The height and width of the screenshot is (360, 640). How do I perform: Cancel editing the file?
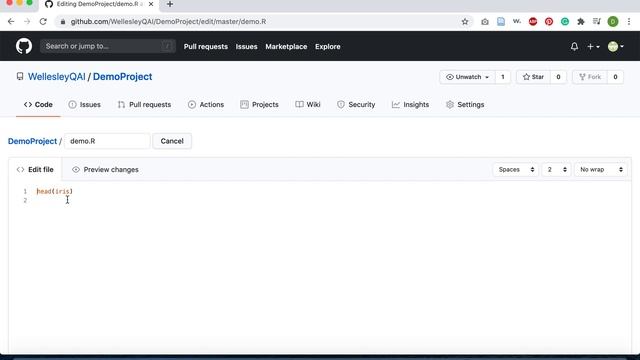(x=172, y=141)
